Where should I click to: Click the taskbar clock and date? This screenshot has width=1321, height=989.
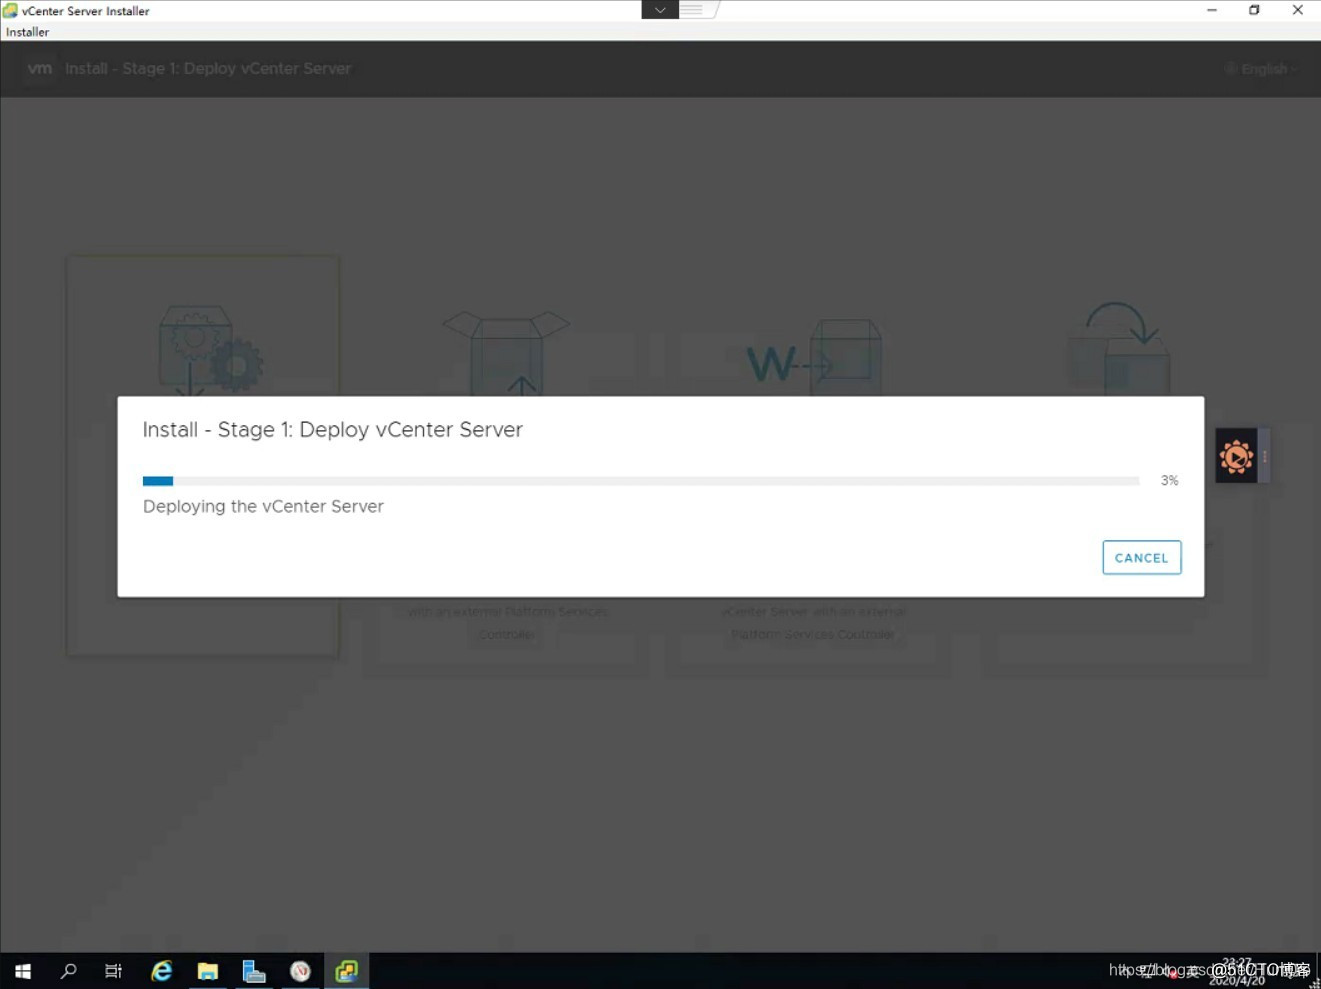pyautogui.click(x=1237, y=972)
